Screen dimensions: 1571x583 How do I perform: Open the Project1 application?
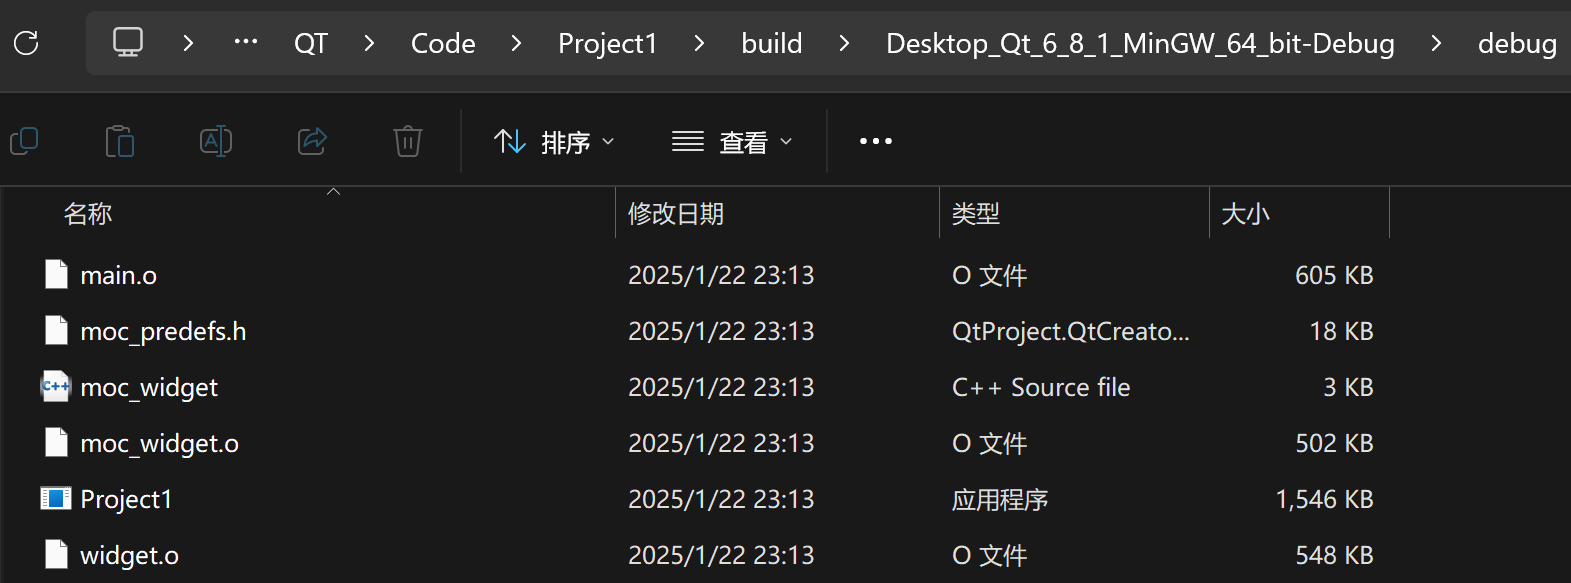point(126,498)
